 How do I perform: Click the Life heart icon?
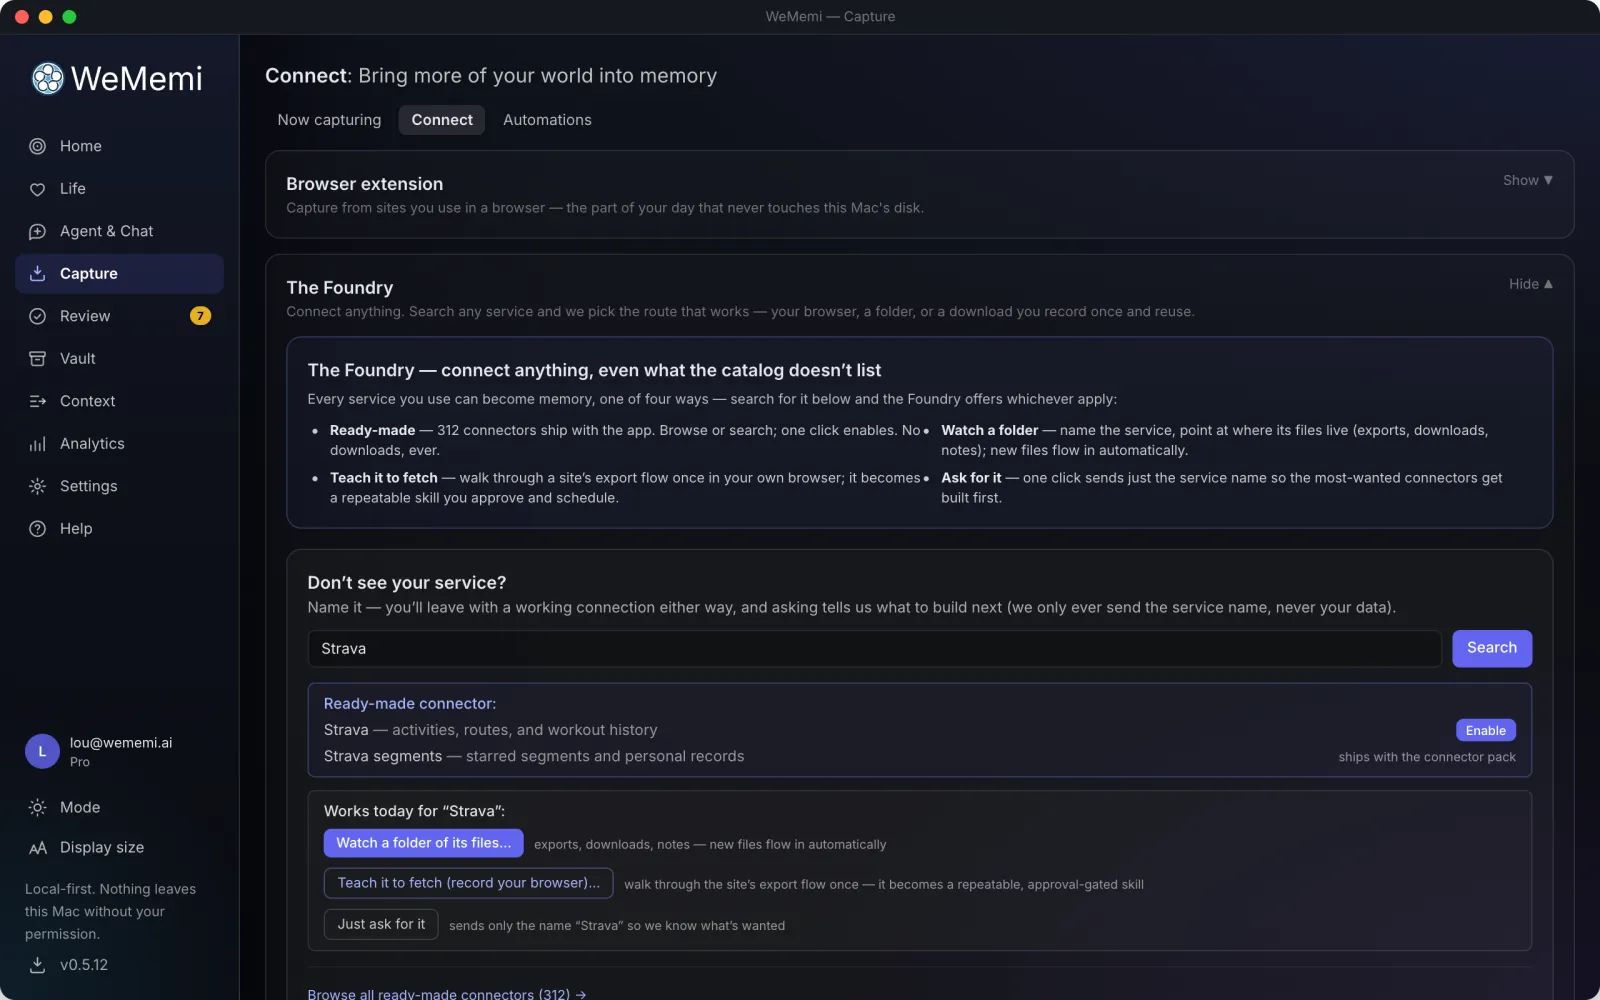[37, 189]
